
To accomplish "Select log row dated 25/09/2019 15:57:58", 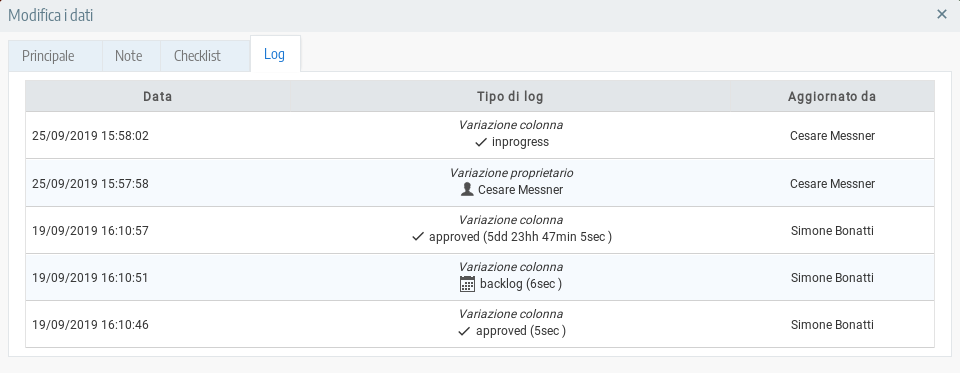I will click(x=480, y=183).
